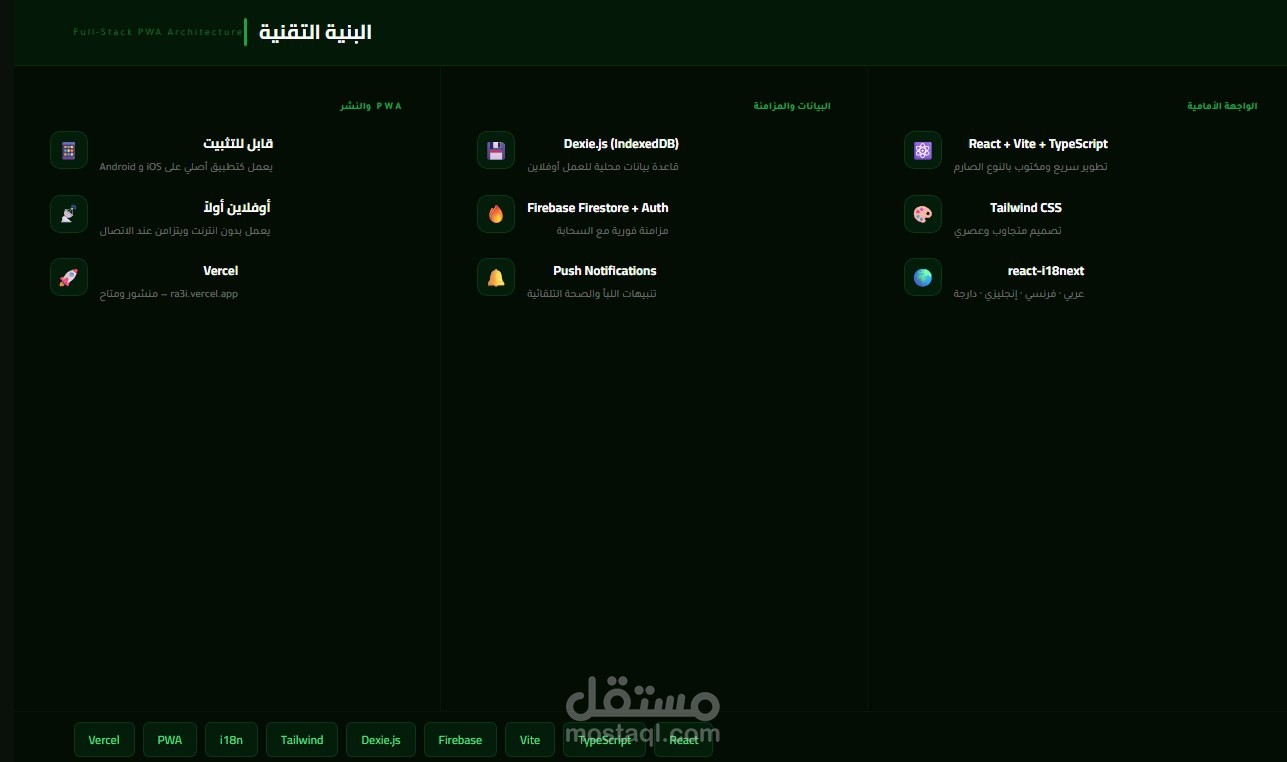Image resolution: width=1287 pixels, height=762 pixels.
Task: Select the Vite tag chip
Action: click(530, 740)
